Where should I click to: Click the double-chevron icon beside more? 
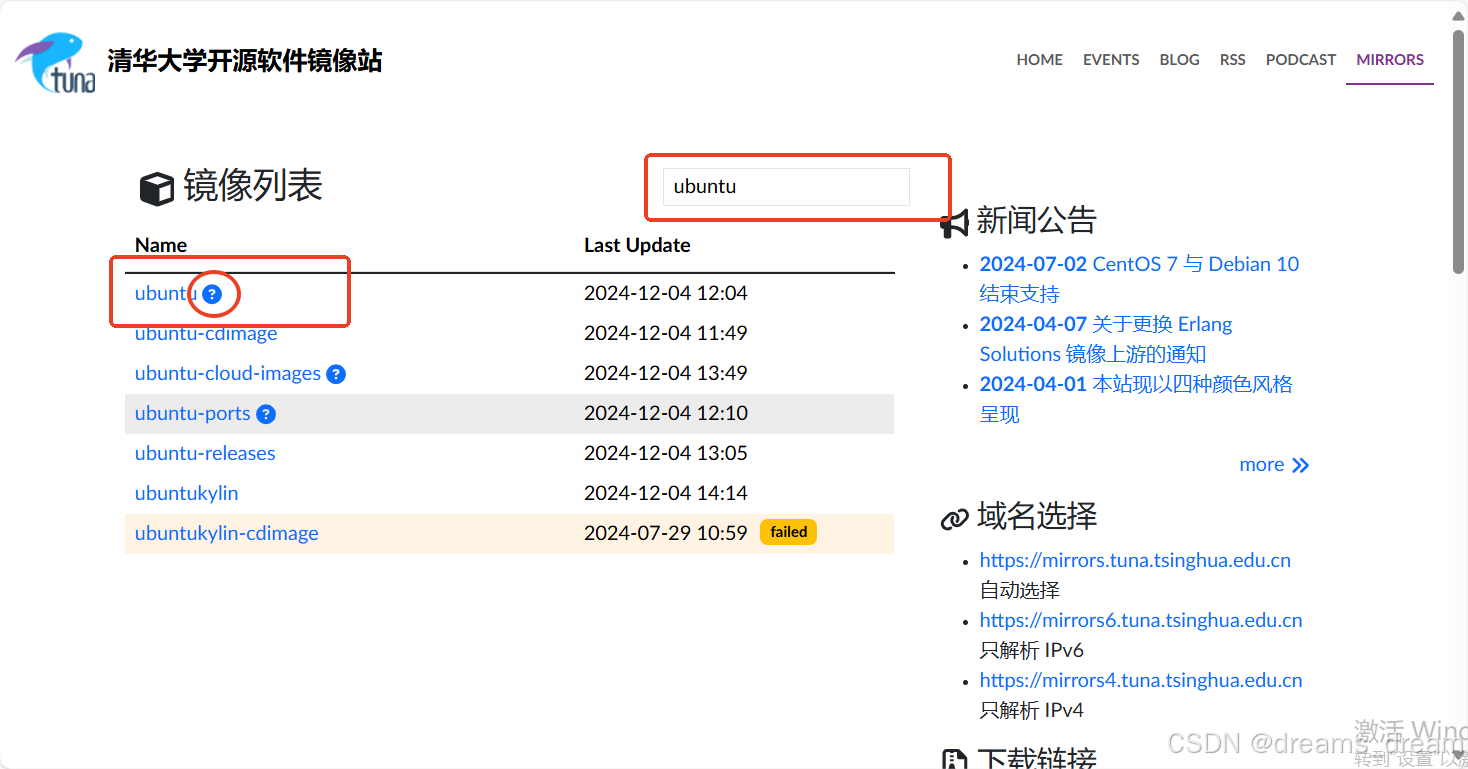tap(1300, 465)
